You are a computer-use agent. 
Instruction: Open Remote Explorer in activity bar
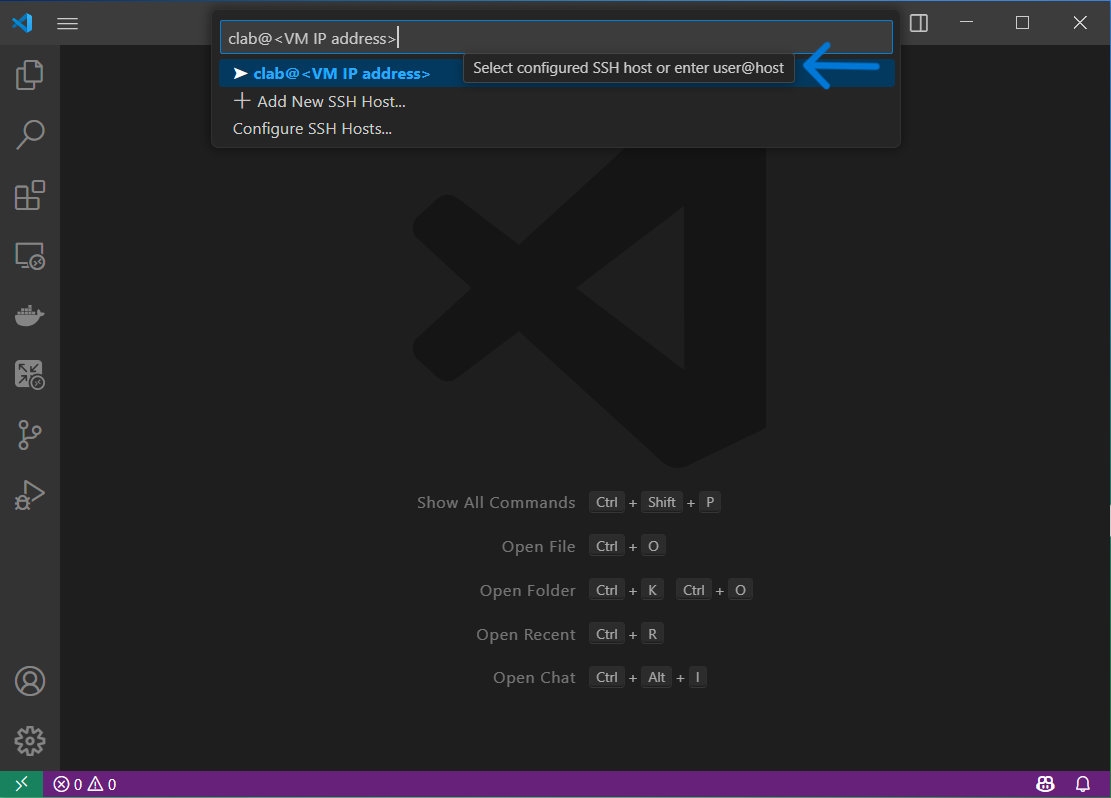[x=30, y=255]
